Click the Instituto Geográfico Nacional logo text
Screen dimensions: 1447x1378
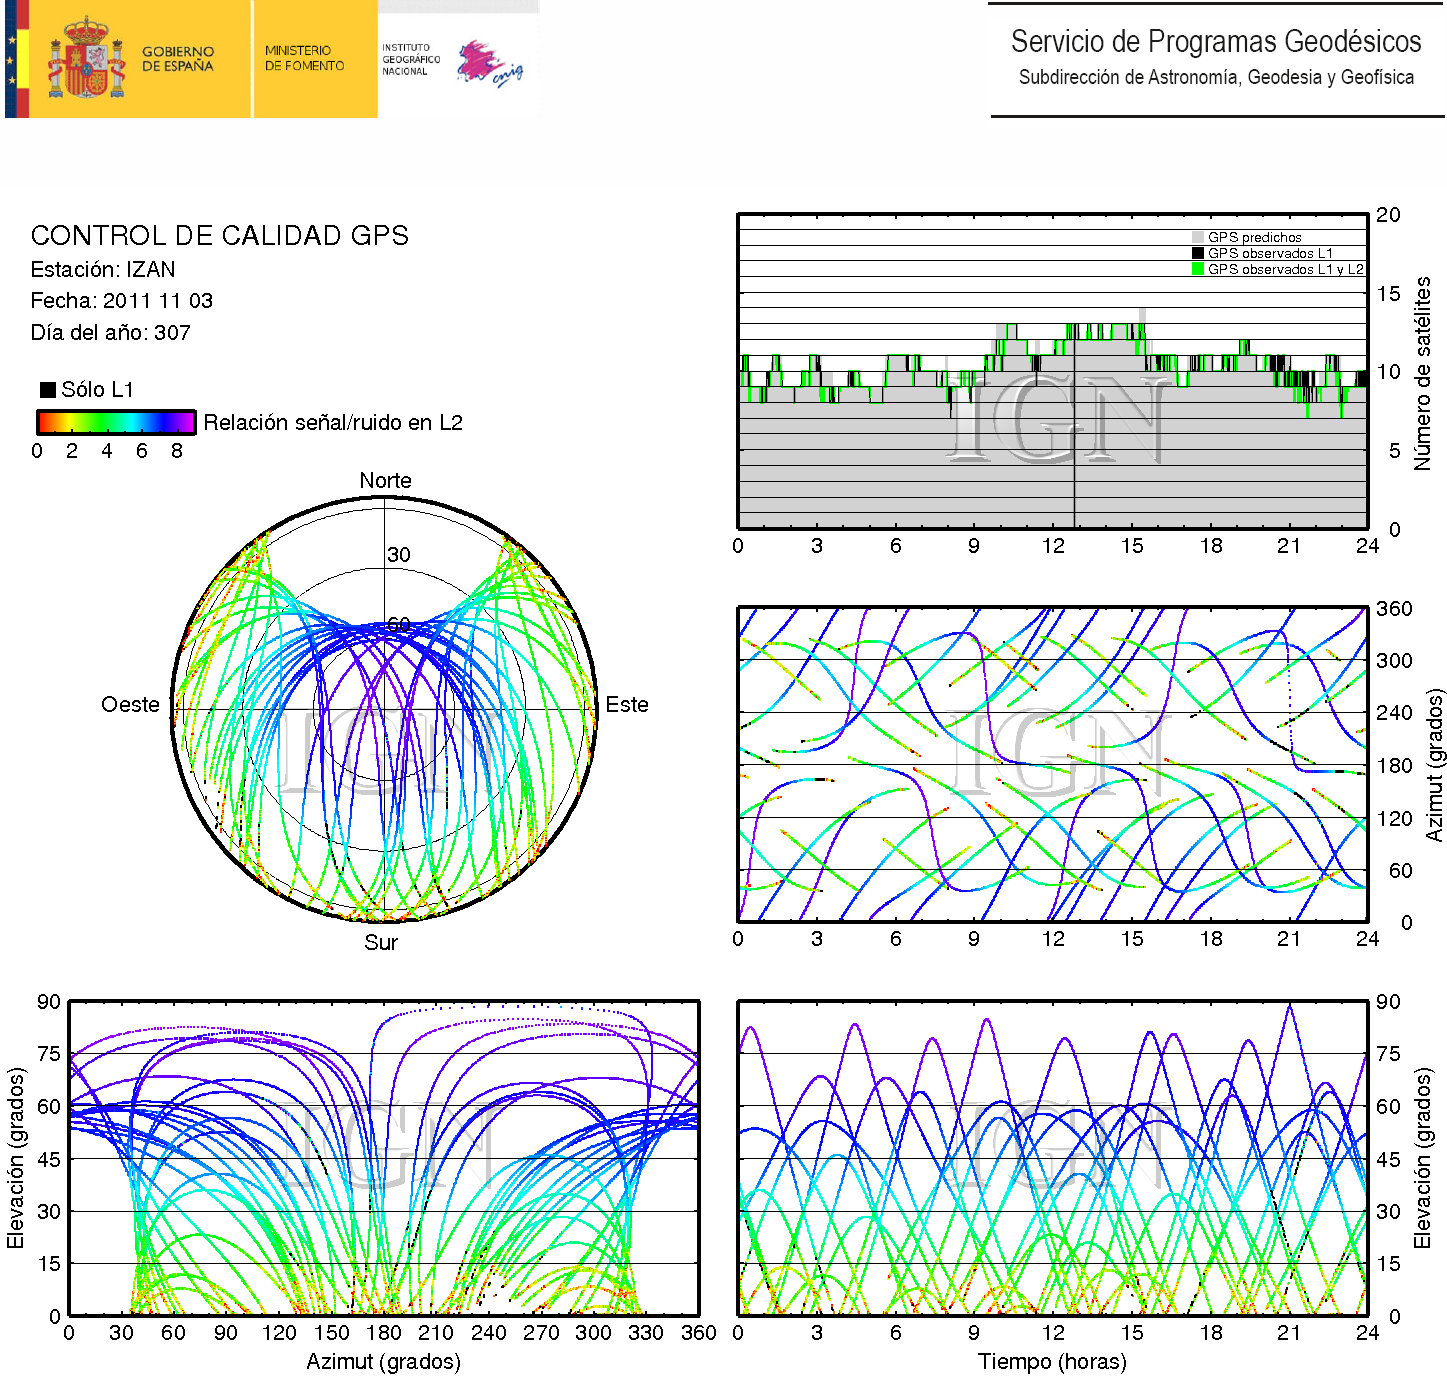point(410,59)
